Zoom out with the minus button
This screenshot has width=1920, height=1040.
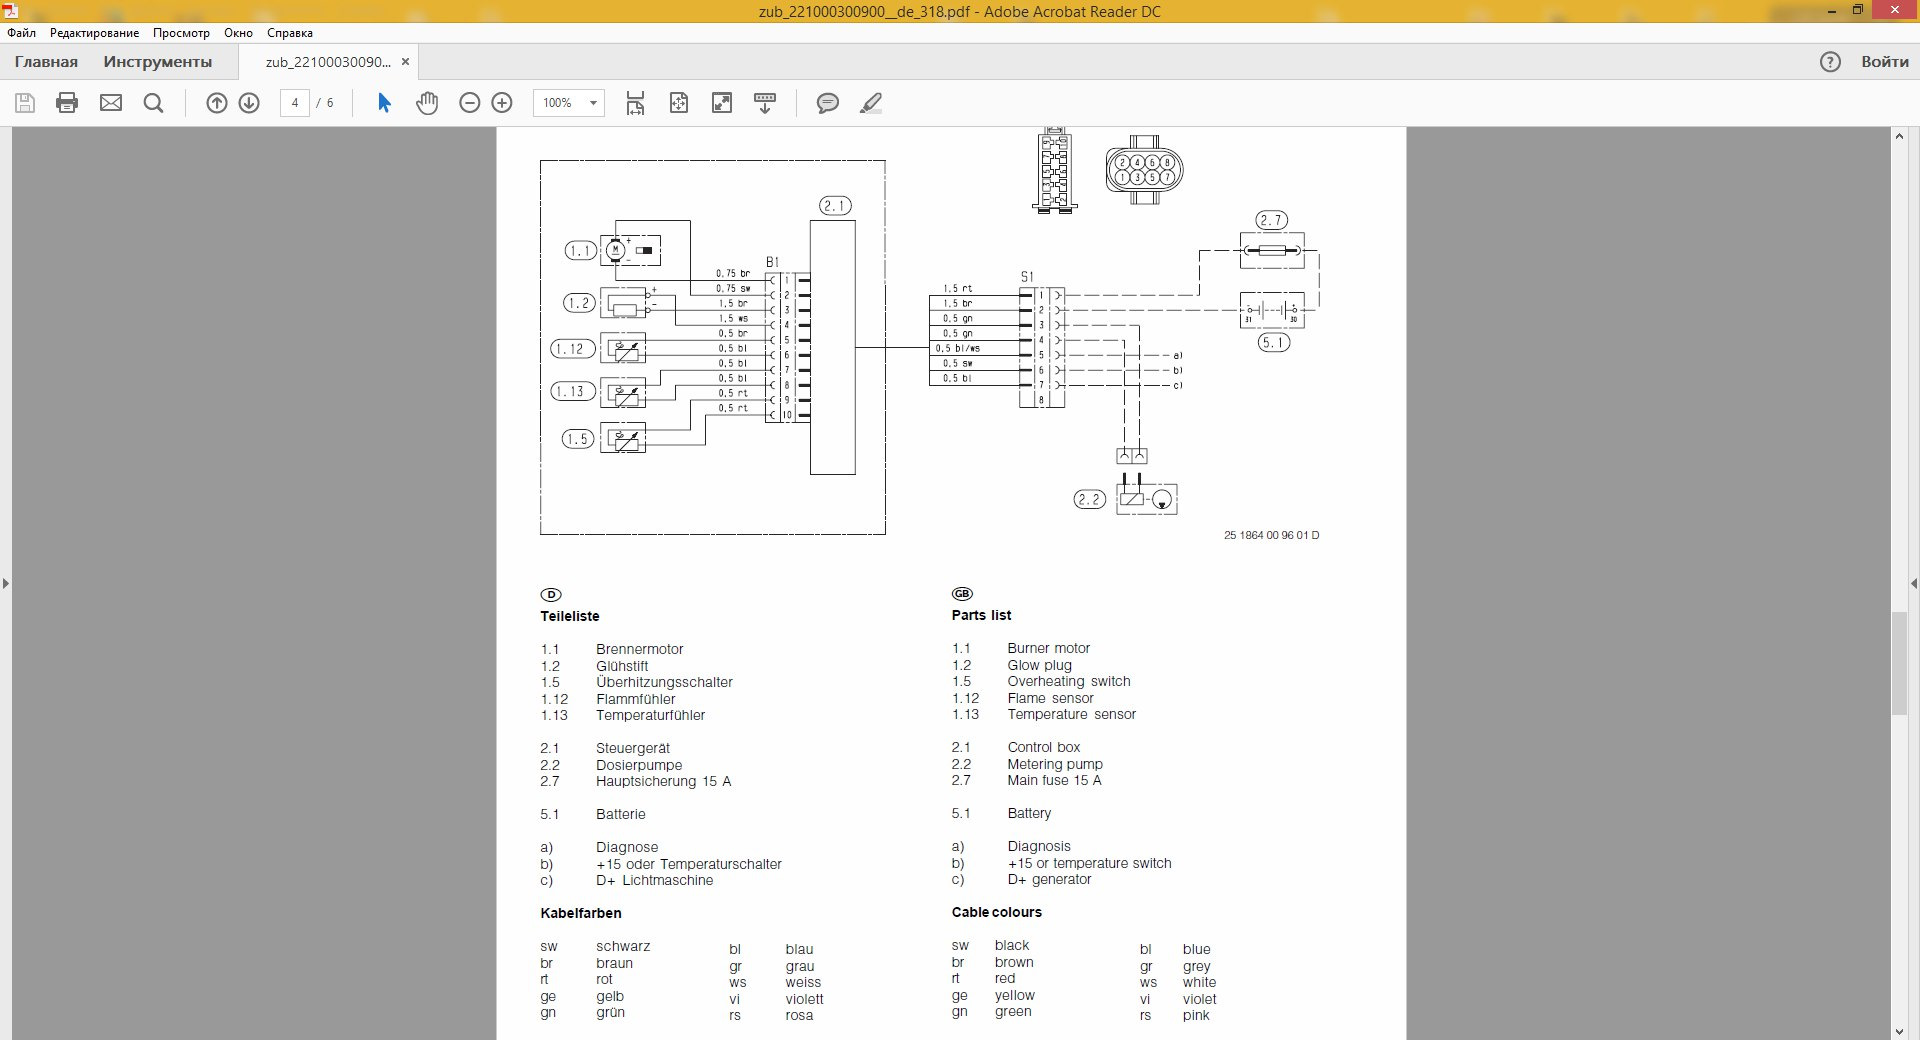pos(470,103)
